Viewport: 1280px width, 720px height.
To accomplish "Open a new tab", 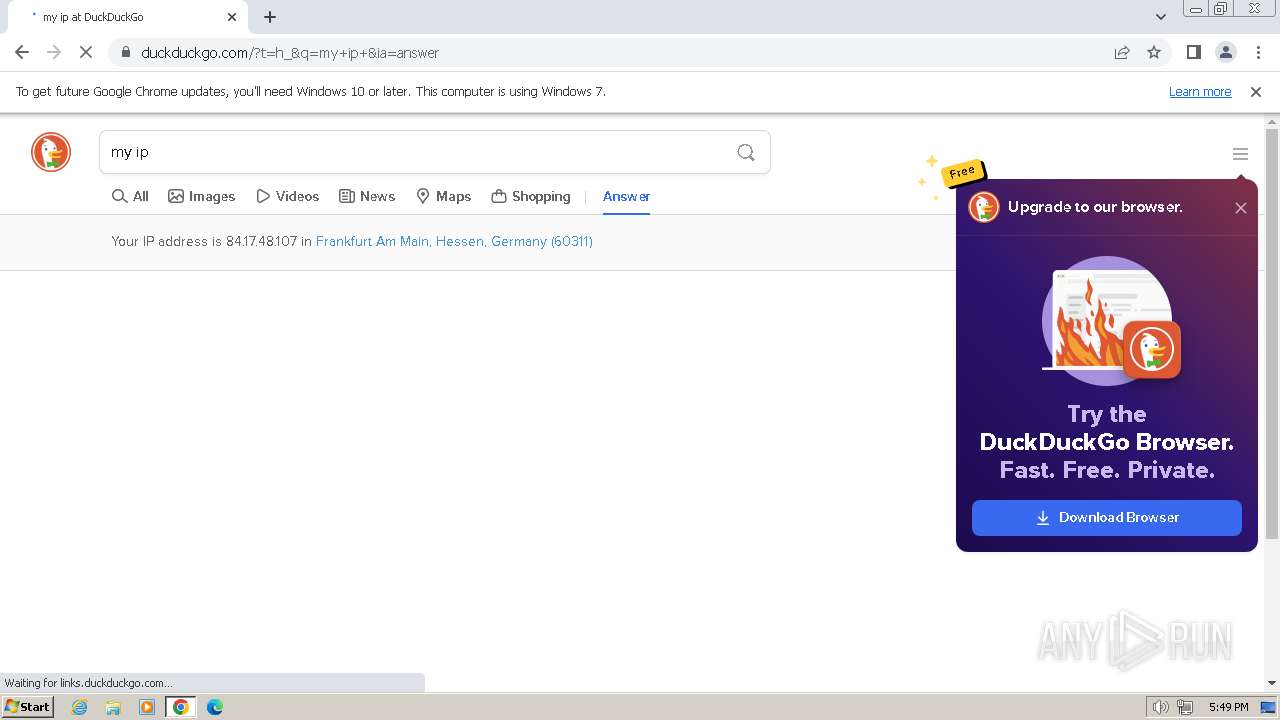I will click(270, 17).
